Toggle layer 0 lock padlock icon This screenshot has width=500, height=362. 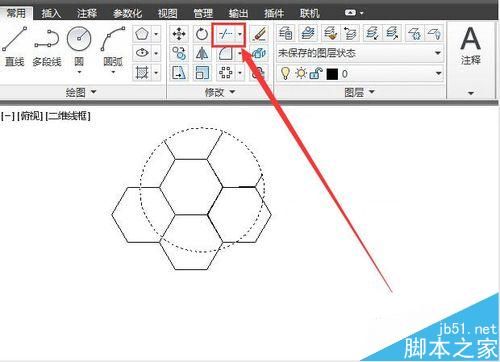(x=315, y=73)
